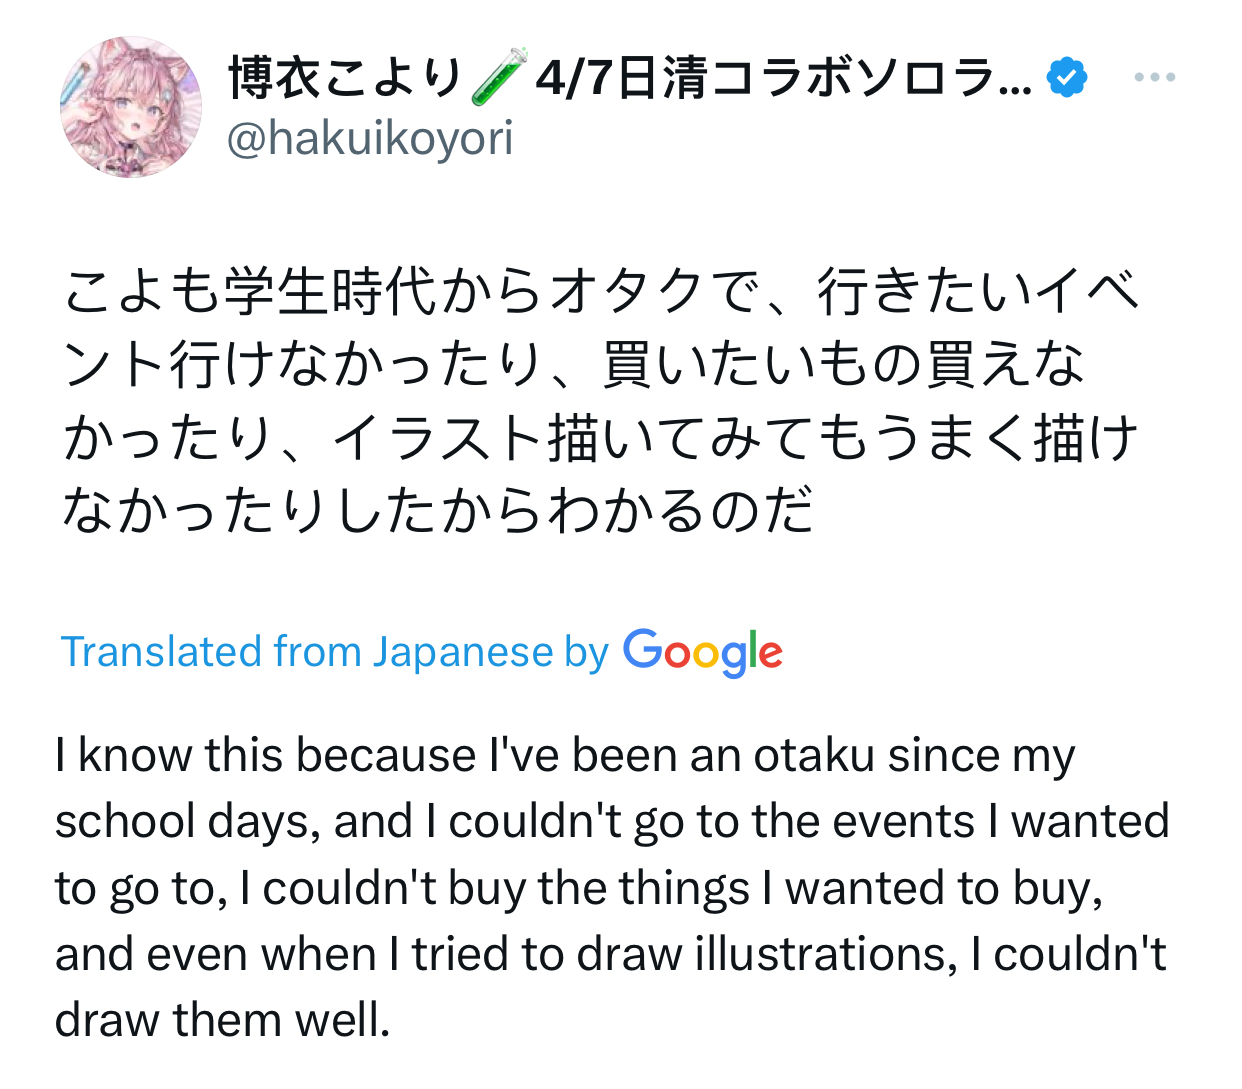Image resolution: width=1242 pixels, height=1089 pixels.
Task: Click the colorful Google logo
Action: pyautogui.click(x=703, y=652)
